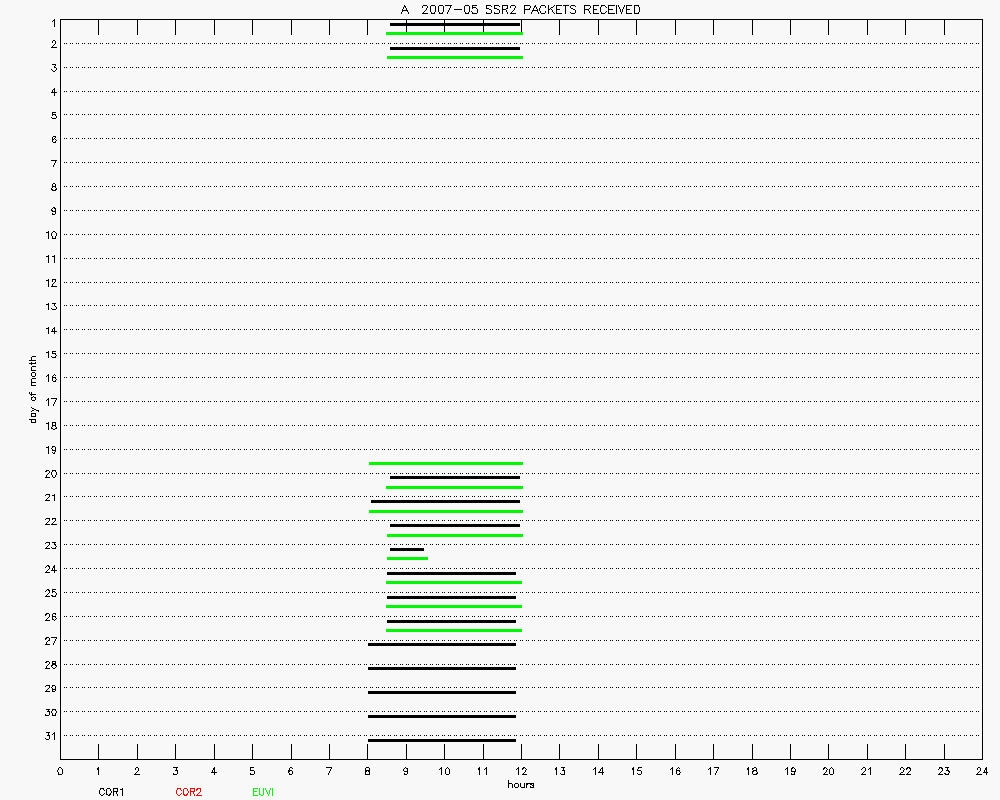Select the black bar for day 27
The width and height of the screenshot is (1000, 800).
[x=442, y=644]
